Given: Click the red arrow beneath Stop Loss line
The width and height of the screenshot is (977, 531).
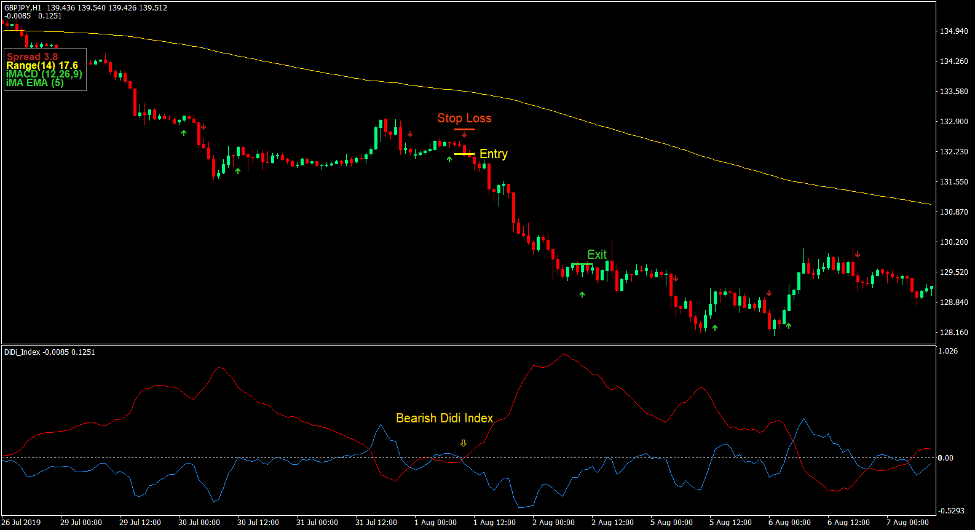Looking at the screenshot, I should point(463,136).
